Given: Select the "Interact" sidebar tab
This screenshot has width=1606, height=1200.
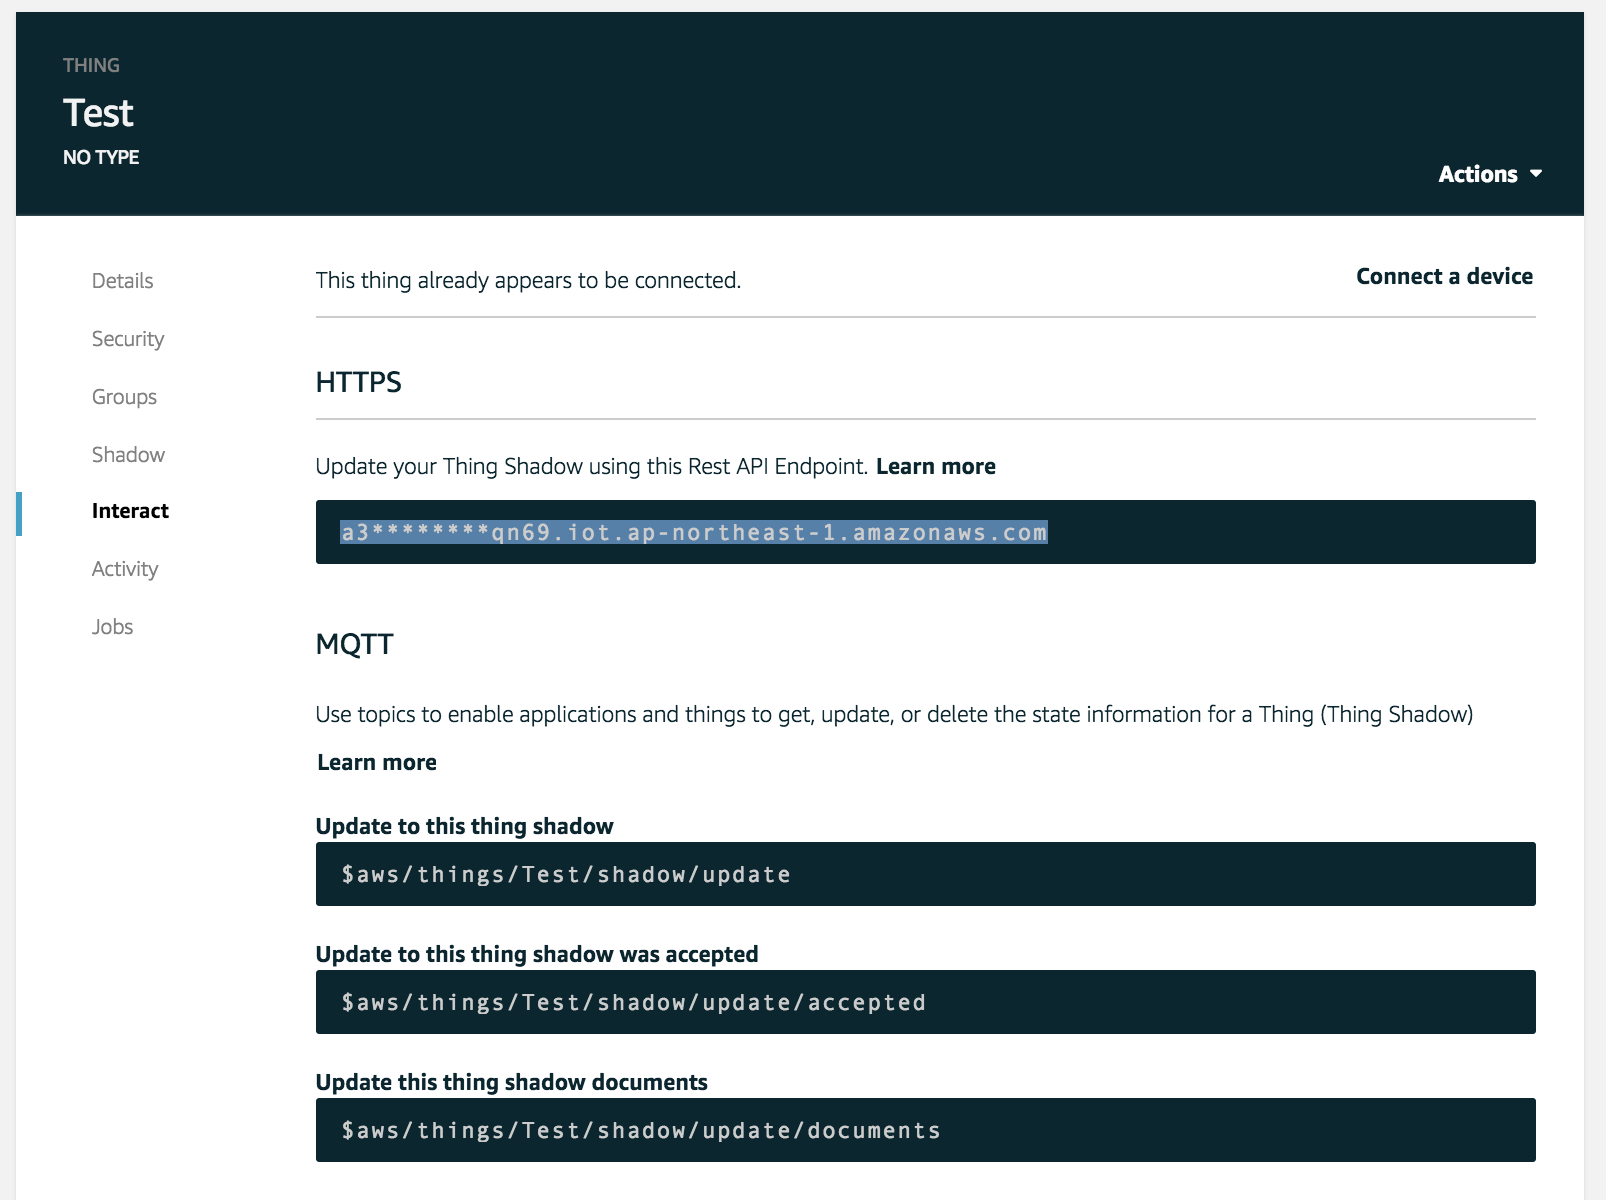Looking at the screenshot, I should (129, 511).
